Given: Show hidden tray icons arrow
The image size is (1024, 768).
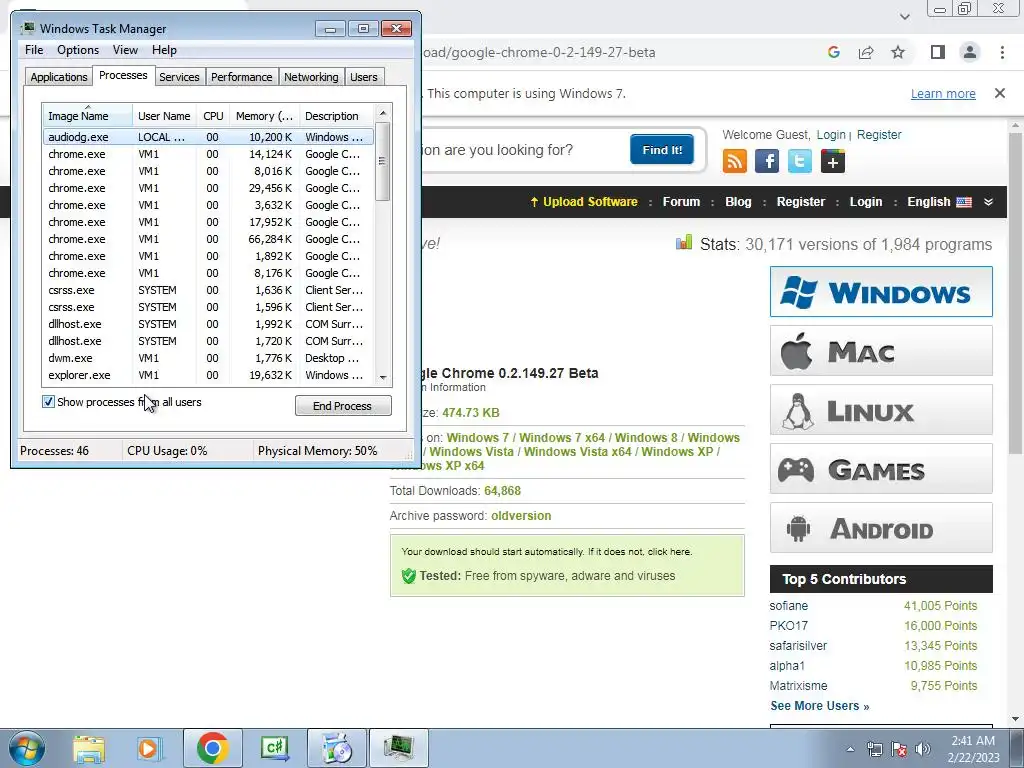Looking at the screenshot, I should click(850, 749).
